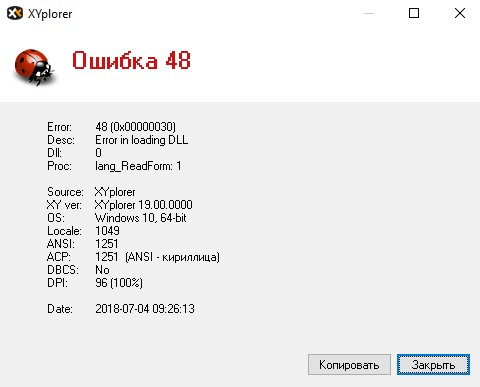Image resolution: width=480 pixels, height=387 pixels.
Task: Click the OS value Windows 10, 64-bit
Action: 140,218
